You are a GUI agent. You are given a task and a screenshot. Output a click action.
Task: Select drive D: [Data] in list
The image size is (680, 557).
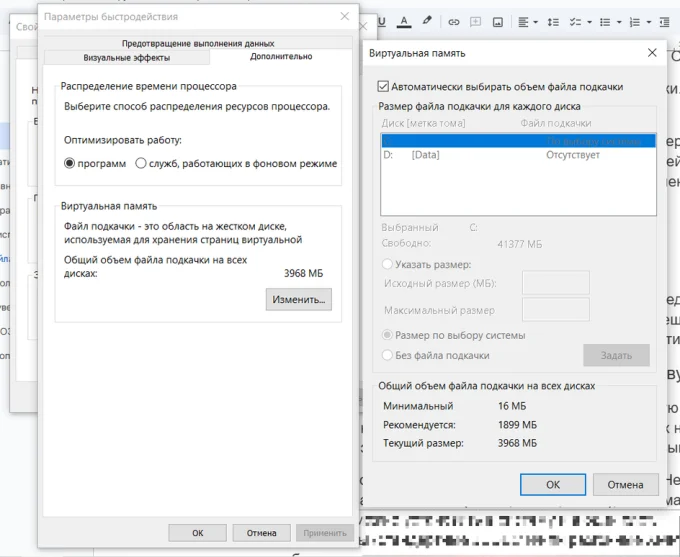coord(518,155)
